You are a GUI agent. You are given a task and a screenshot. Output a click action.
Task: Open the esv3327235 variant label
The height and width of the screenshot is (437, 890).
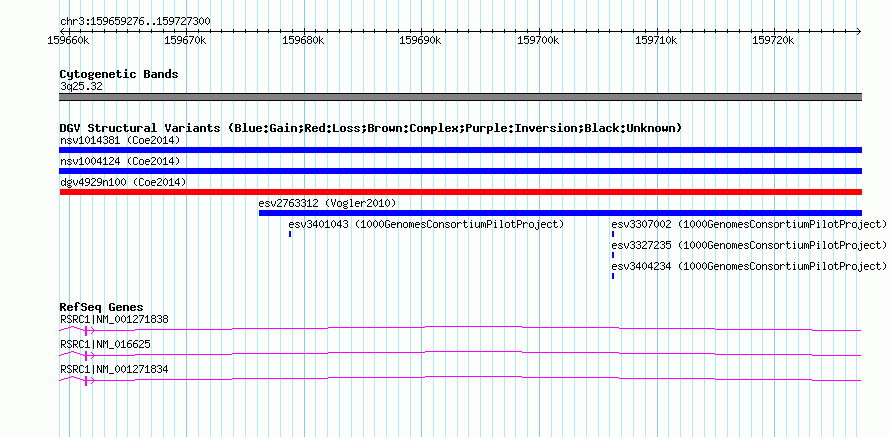pyautogui.click(x=749, y=245)
